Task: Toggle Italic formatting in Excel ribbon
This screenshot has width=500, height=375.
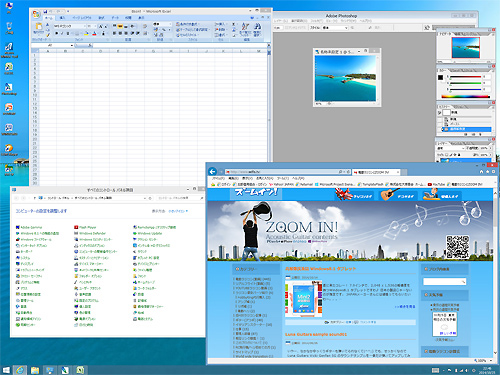Action: 62,33
